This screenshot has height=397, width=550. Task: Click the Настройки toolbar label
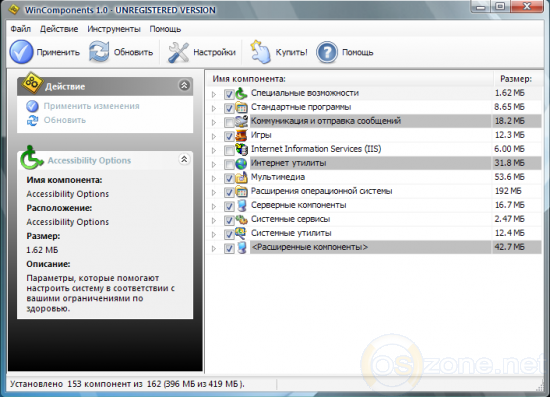point(215,52)
